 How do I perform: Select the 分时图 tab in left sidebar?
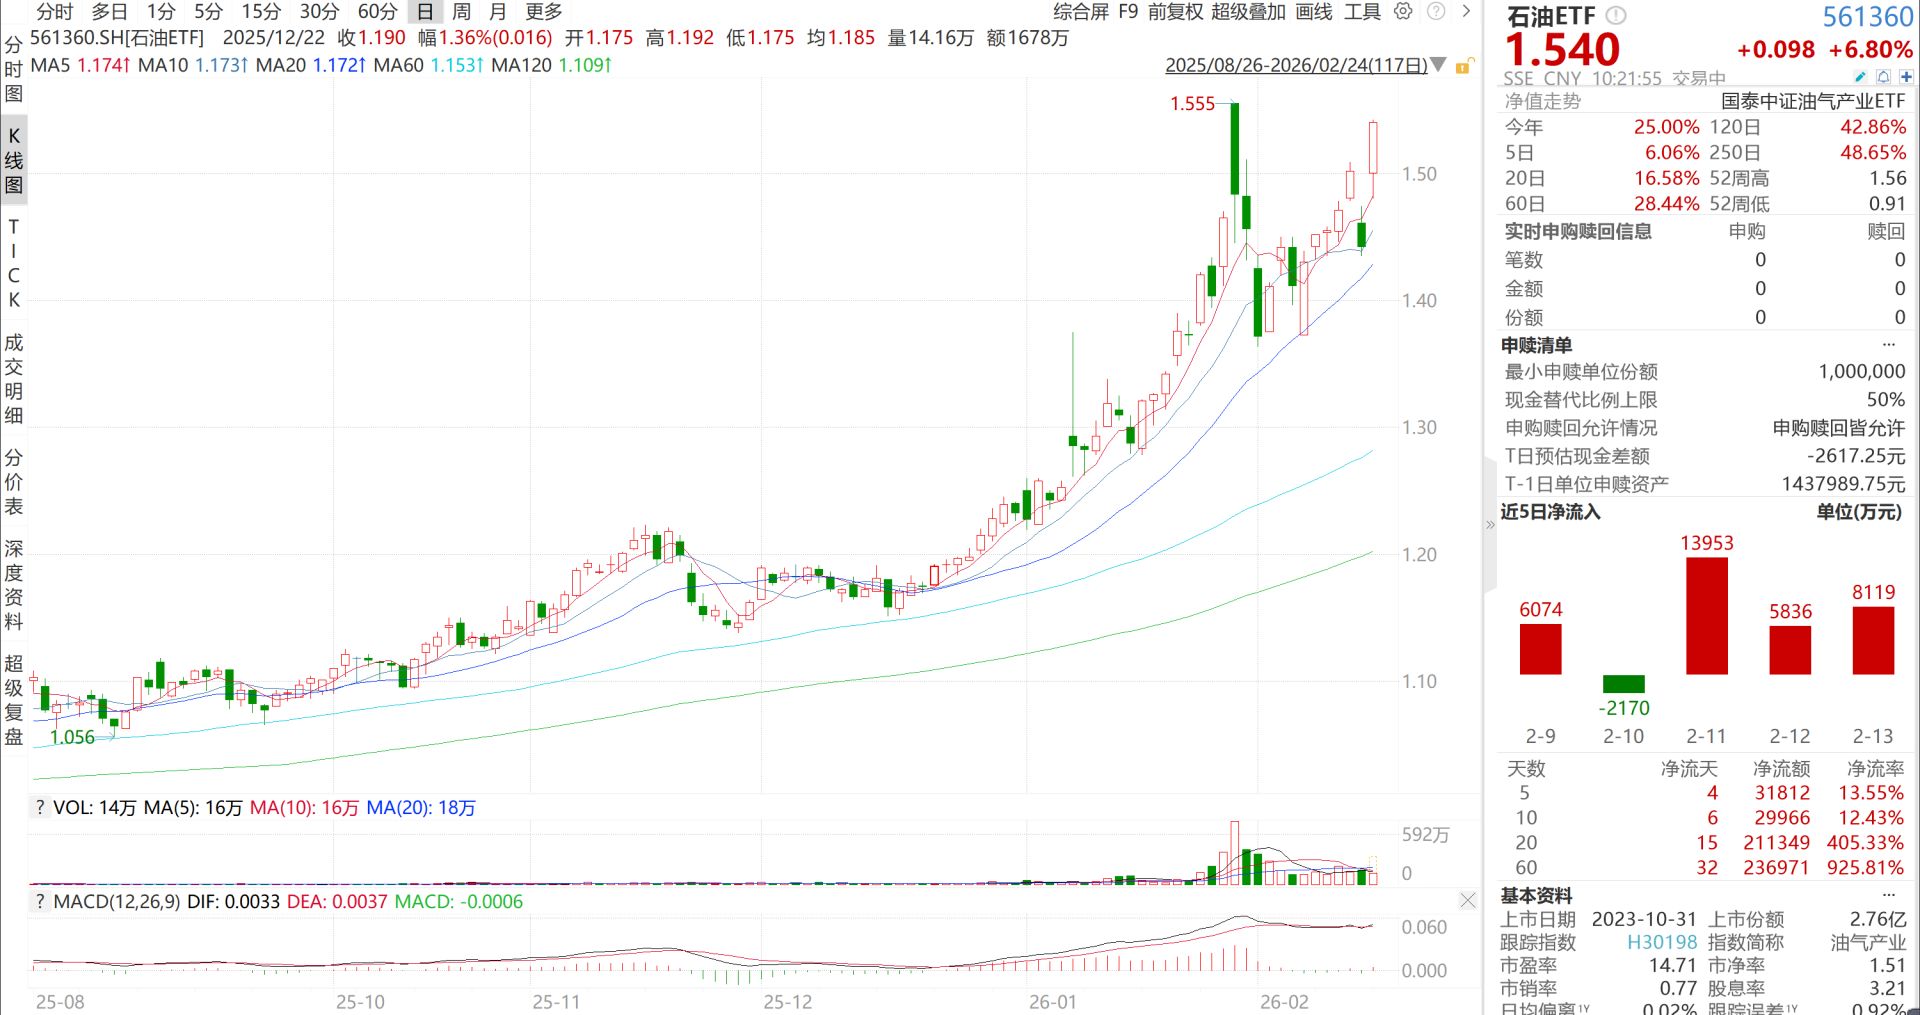(13, 68)
